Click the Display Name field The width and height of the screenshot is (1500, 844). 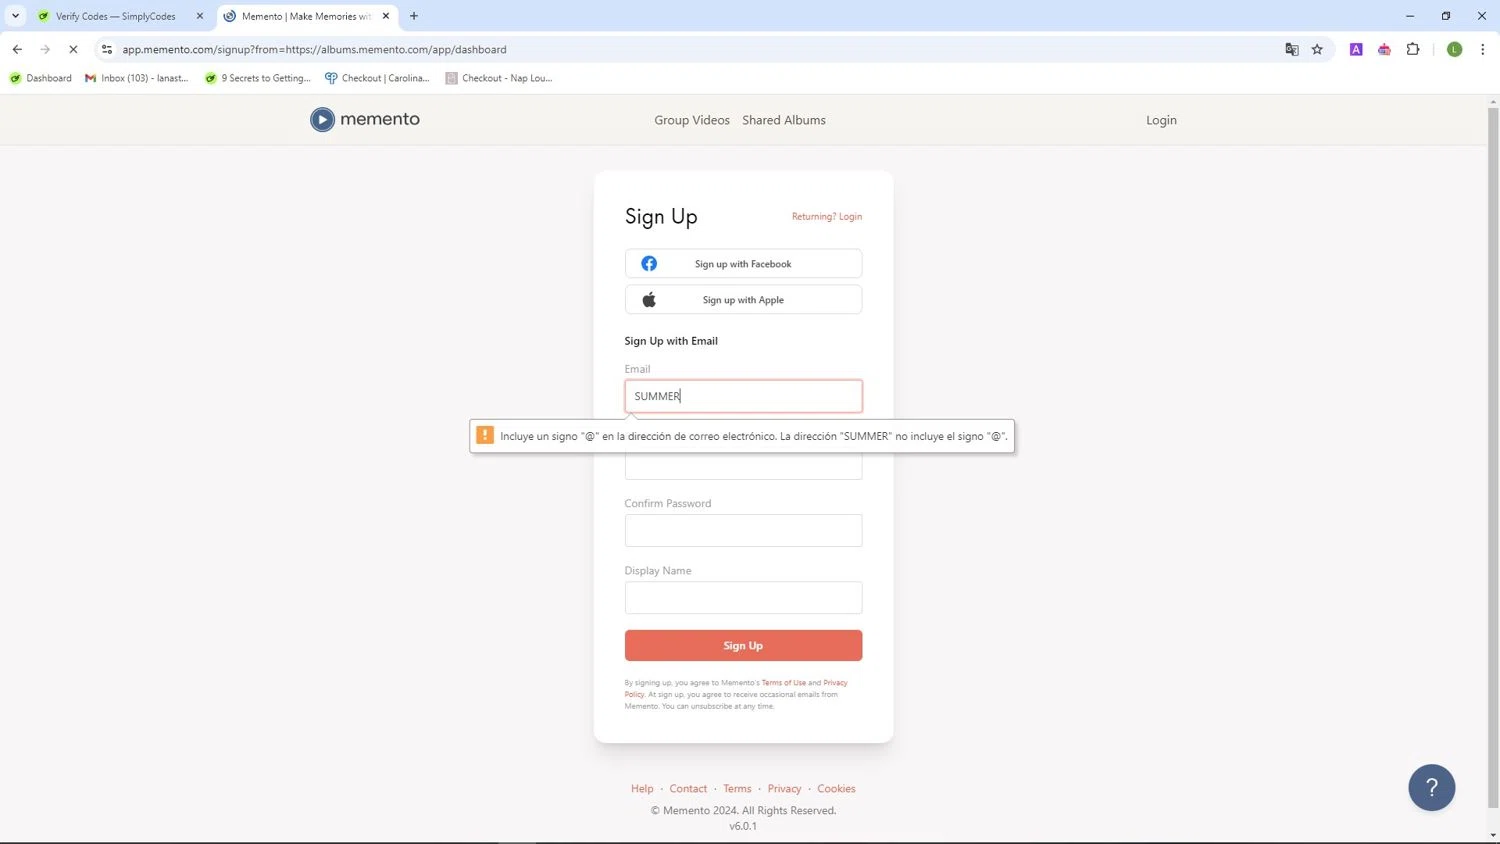tap(743, 598)
